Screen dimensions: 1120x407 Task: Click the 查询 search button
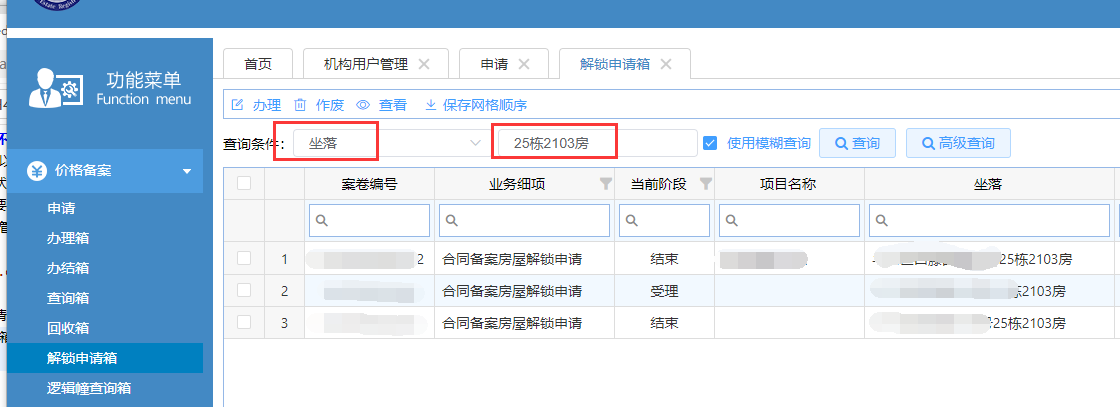pyautogui.click(x=857, y=143)
